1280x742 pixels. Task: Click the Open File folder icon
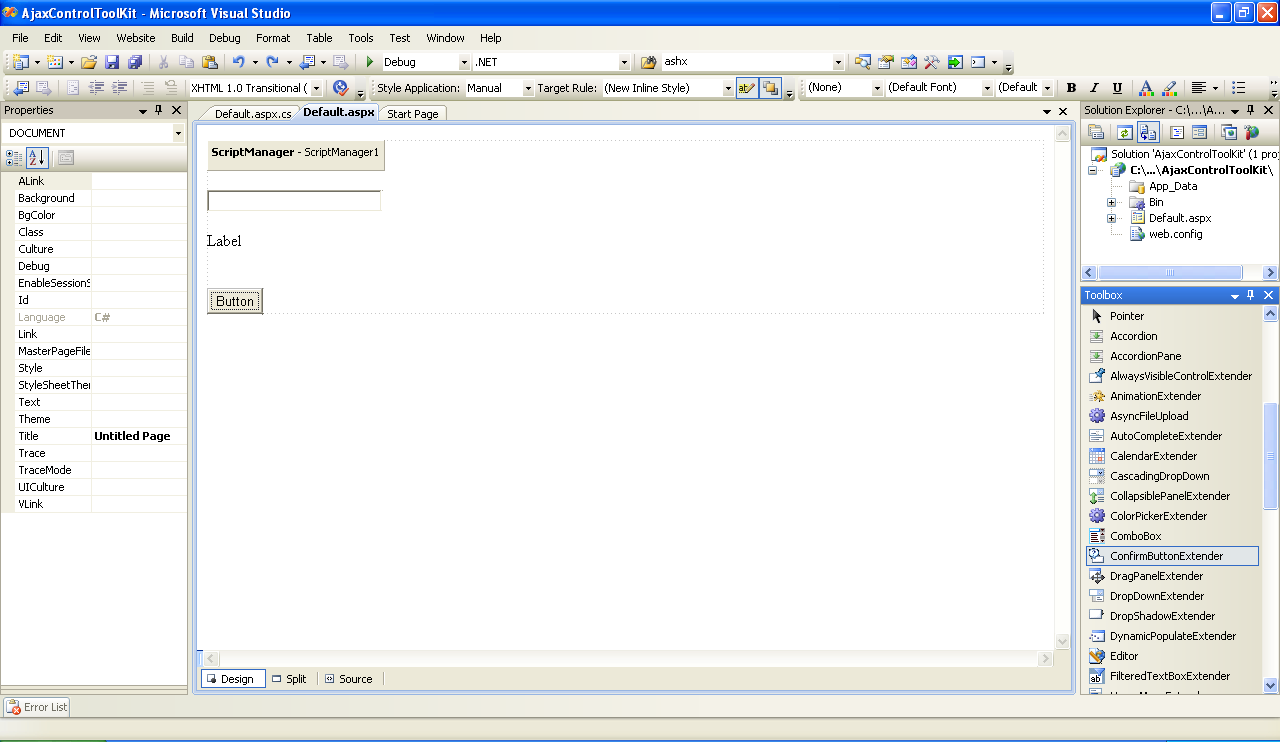coord(89,62)
